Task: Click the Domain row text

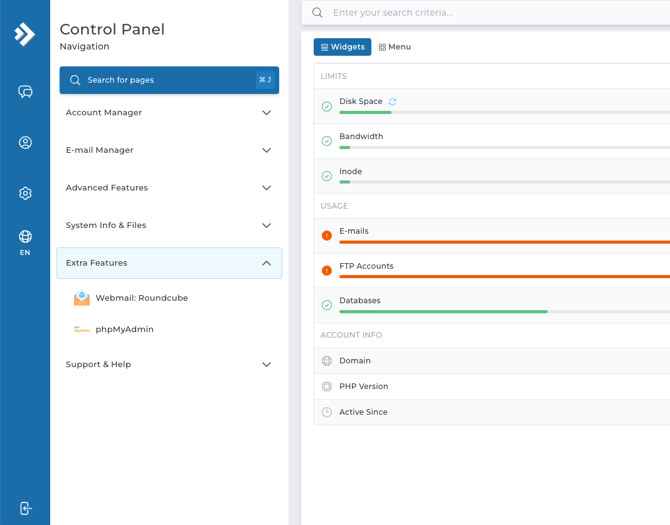Action: point(355,361)
